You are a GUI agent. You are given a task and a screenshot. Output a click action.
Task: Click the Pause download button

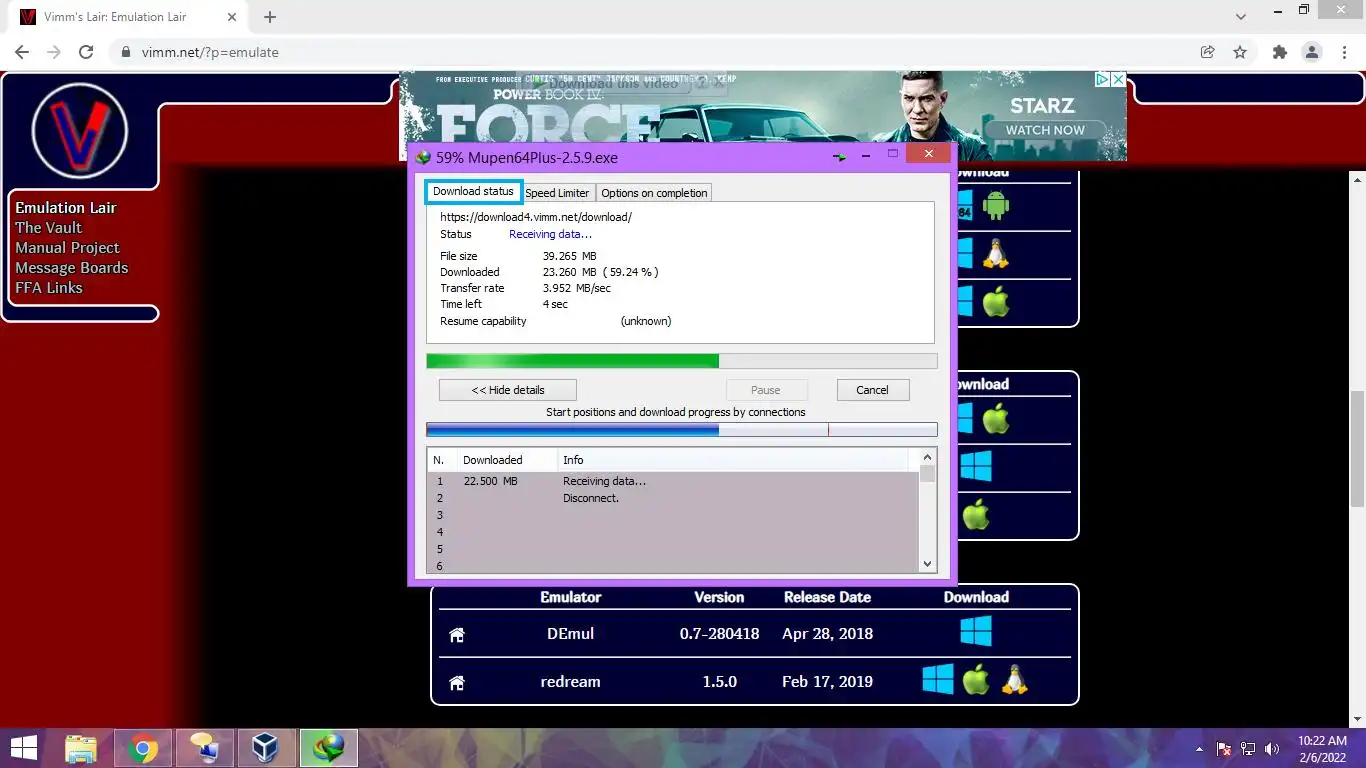click(x=766, y=390)
